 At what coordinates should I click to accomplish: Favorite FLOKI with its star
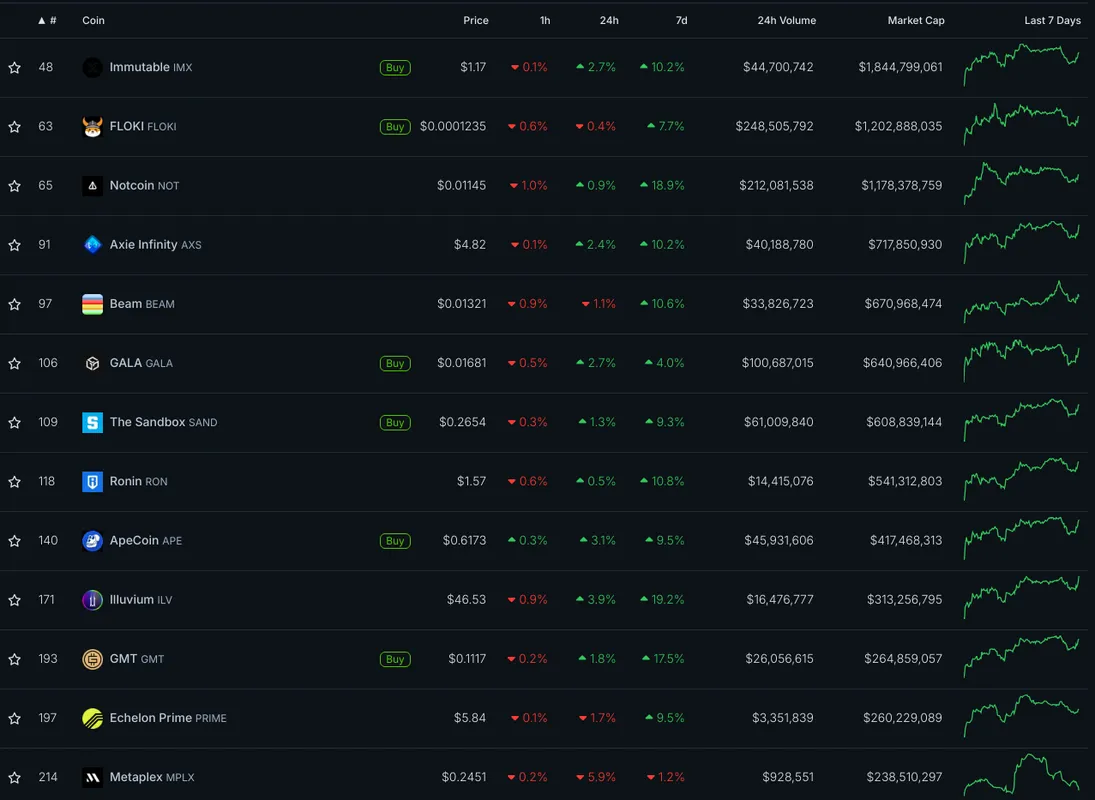[15, 126]
